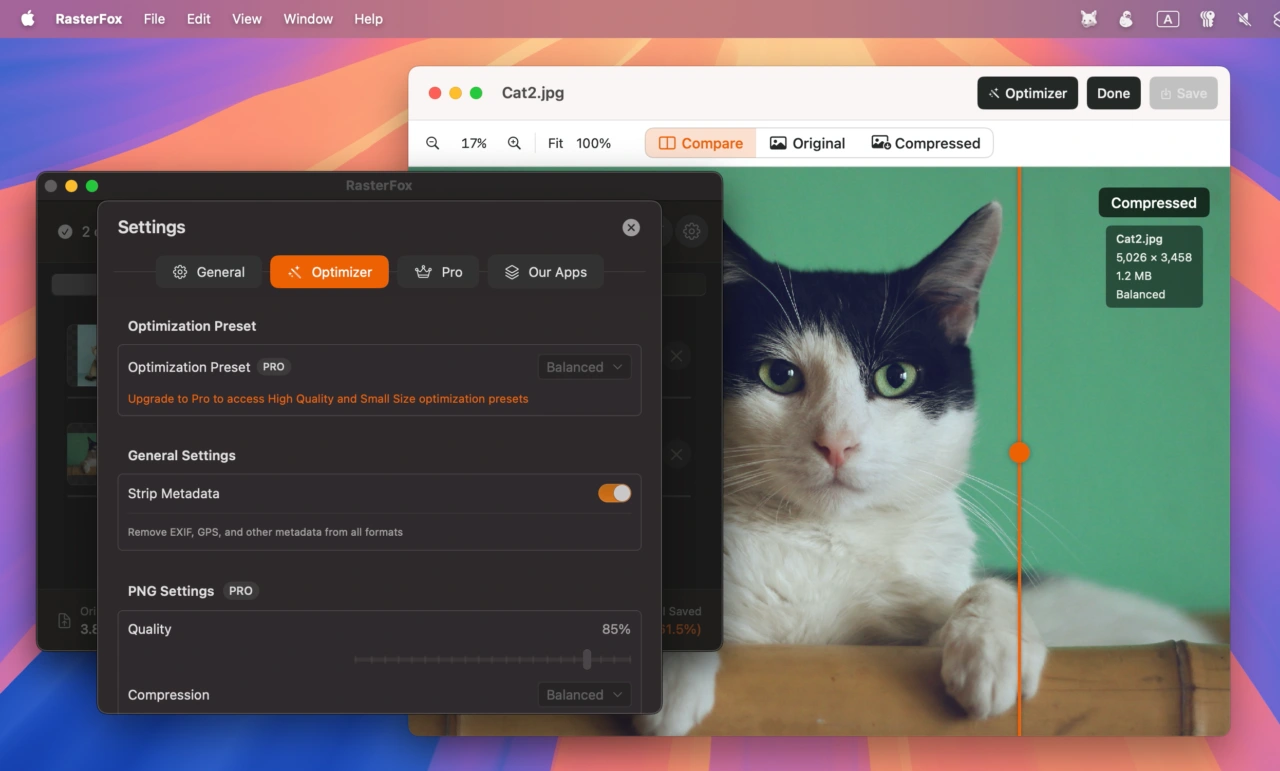The image size is (1280, 771).
Task: Zoom out of the image preview
Action: pos(433,143)
